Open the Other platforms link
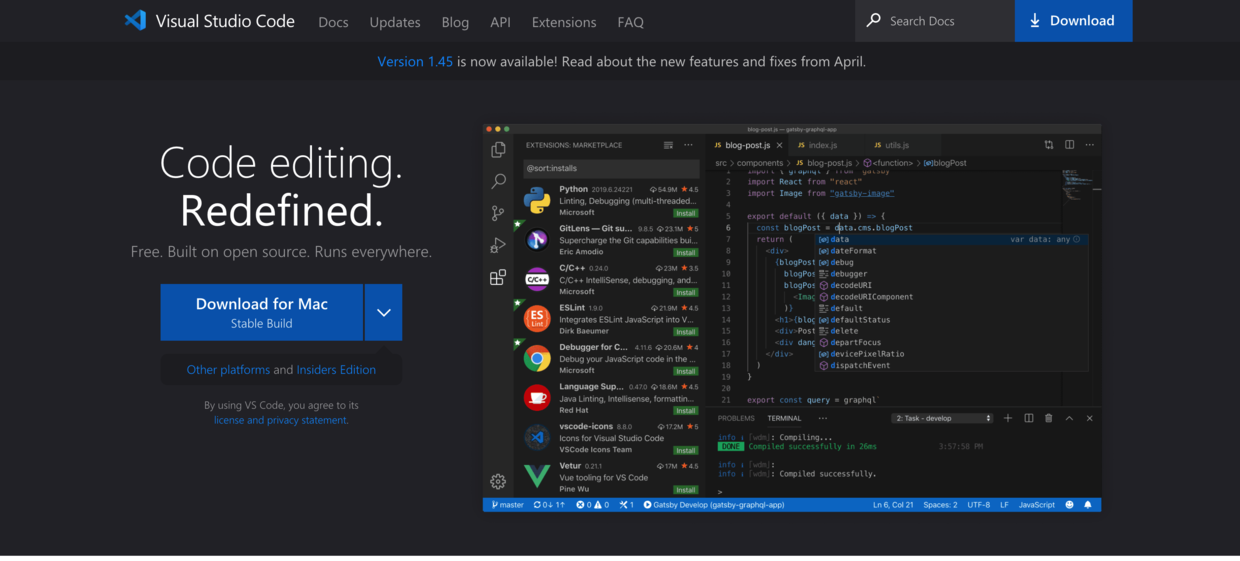The height and width of the screenshot is (561, 1240). pos(228,369)
